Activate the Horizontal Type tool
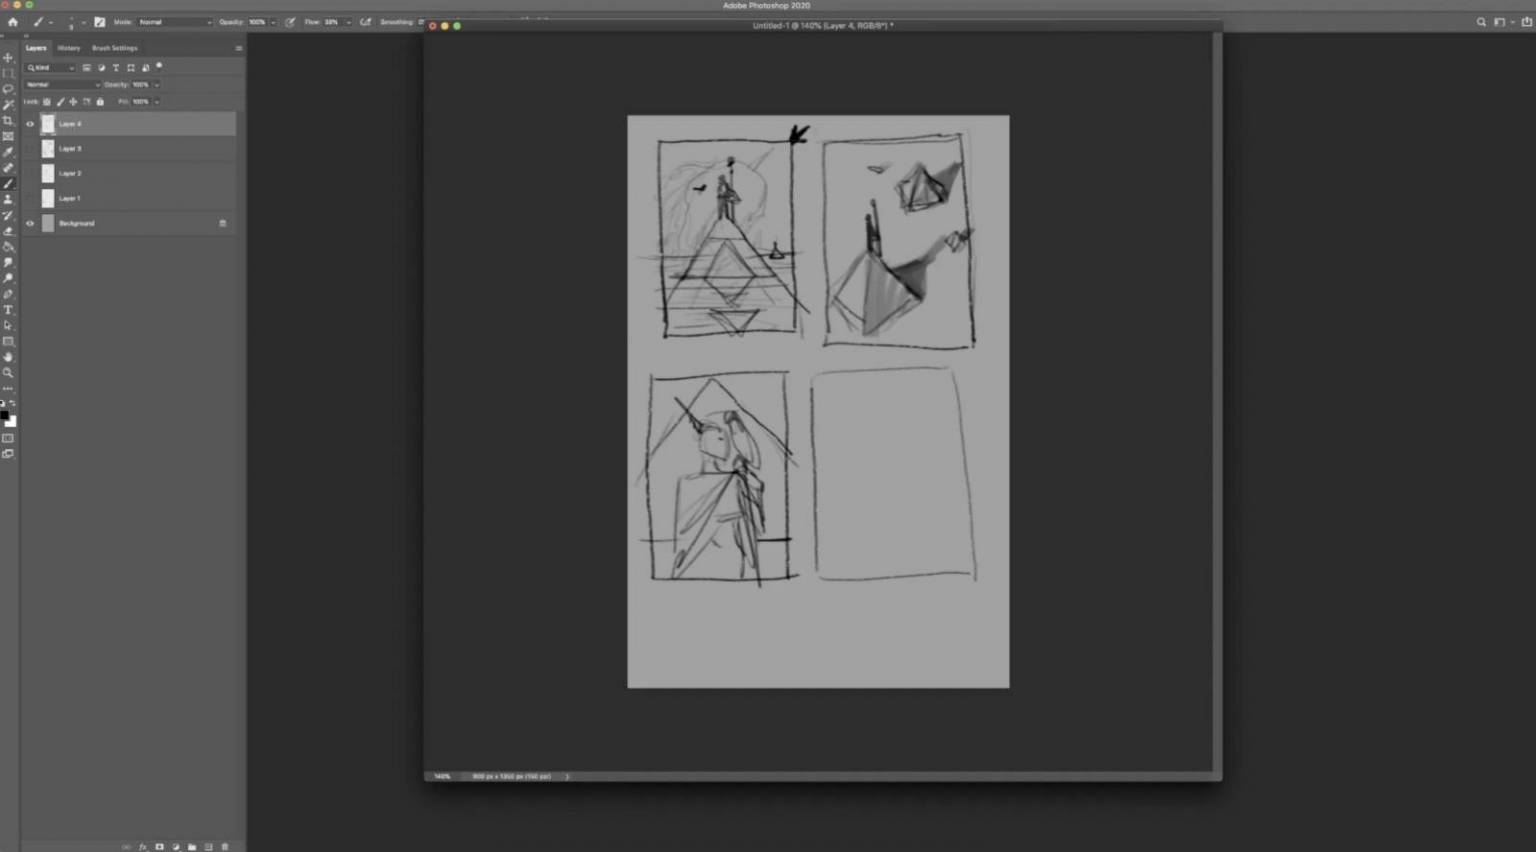Image resolution: width=1536 pixels, height=852 pixels. [x=8, y=310]
